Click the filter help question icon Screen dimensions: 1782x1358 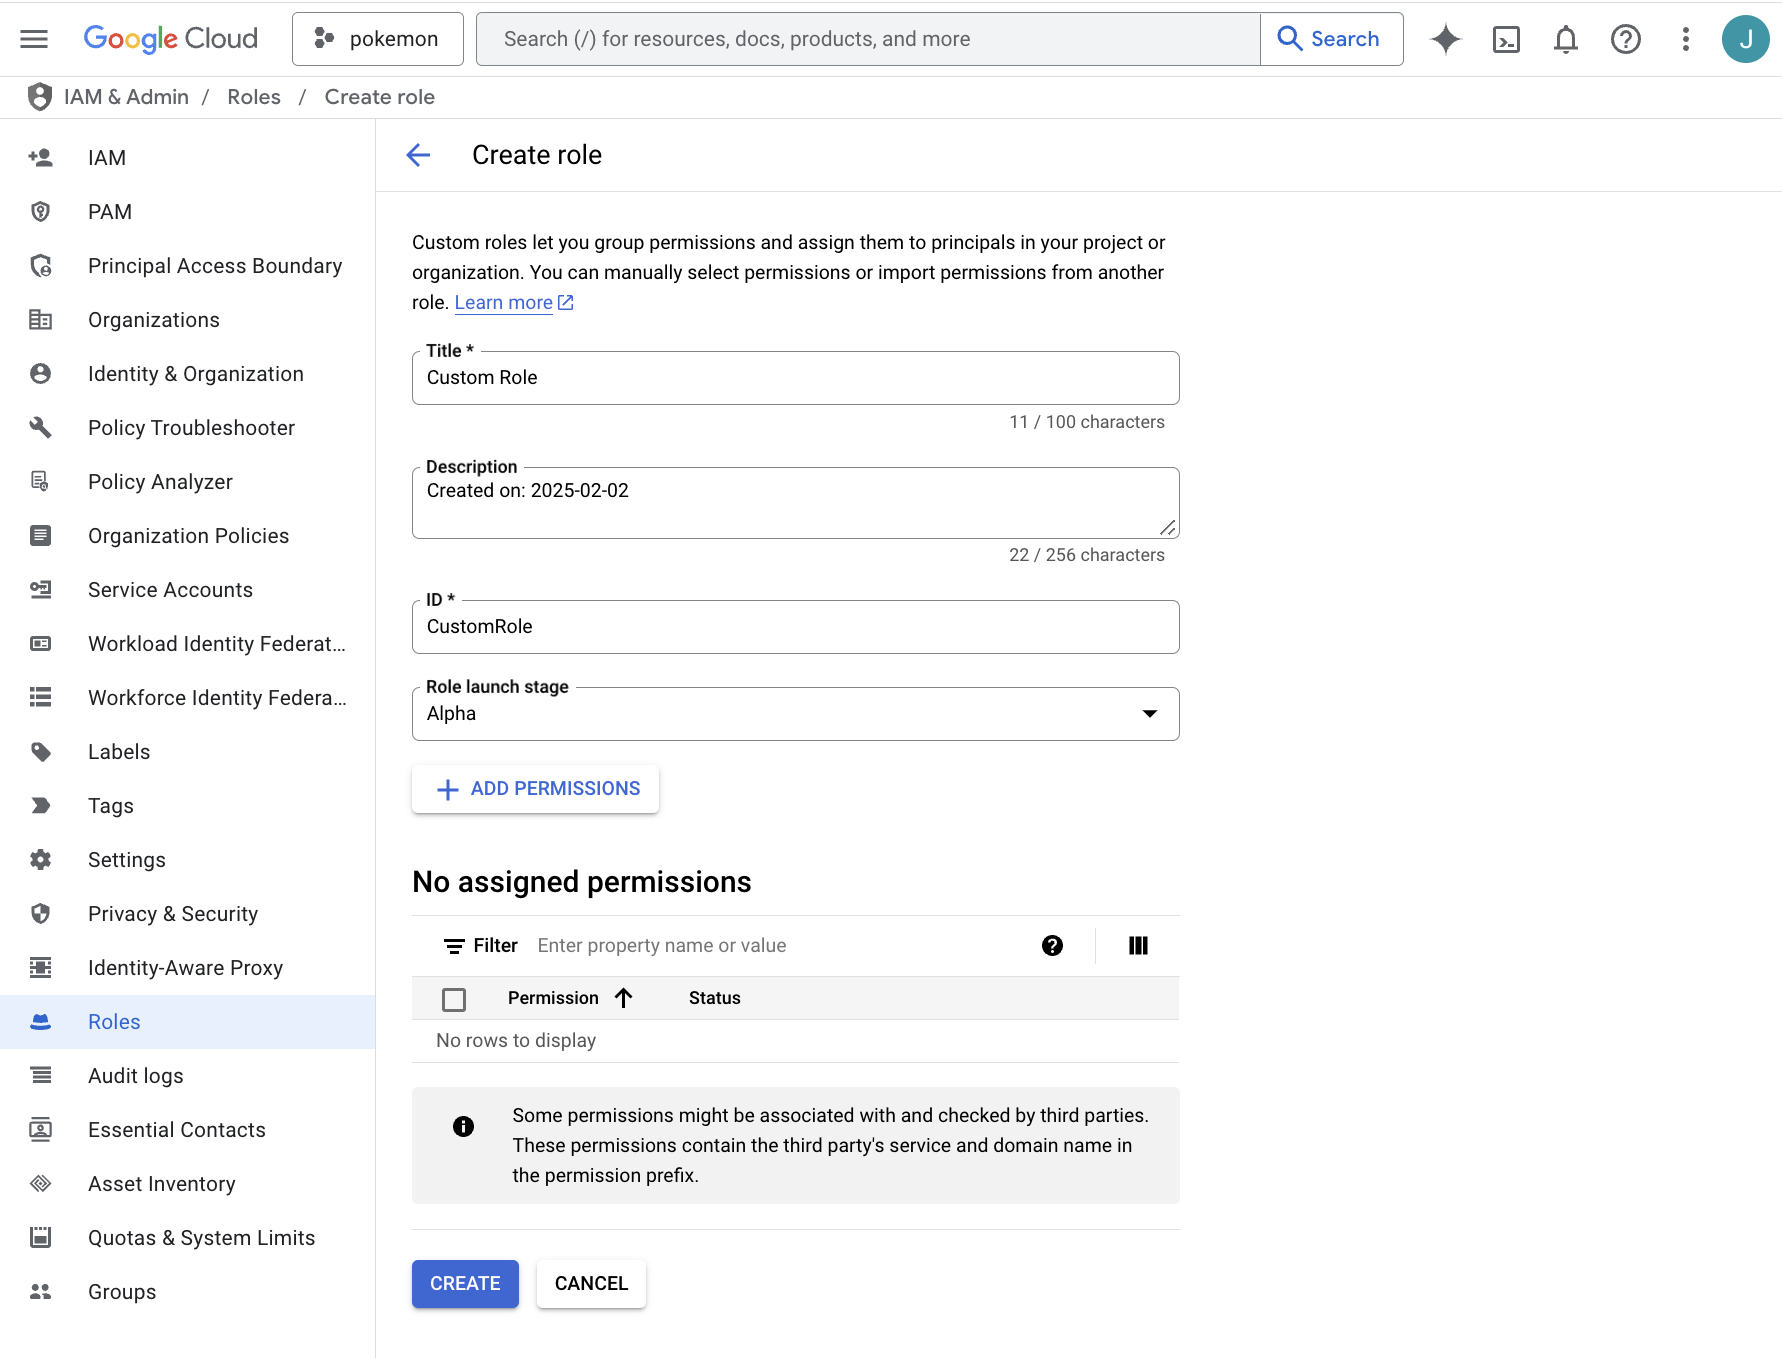(x=1052, y=946)
